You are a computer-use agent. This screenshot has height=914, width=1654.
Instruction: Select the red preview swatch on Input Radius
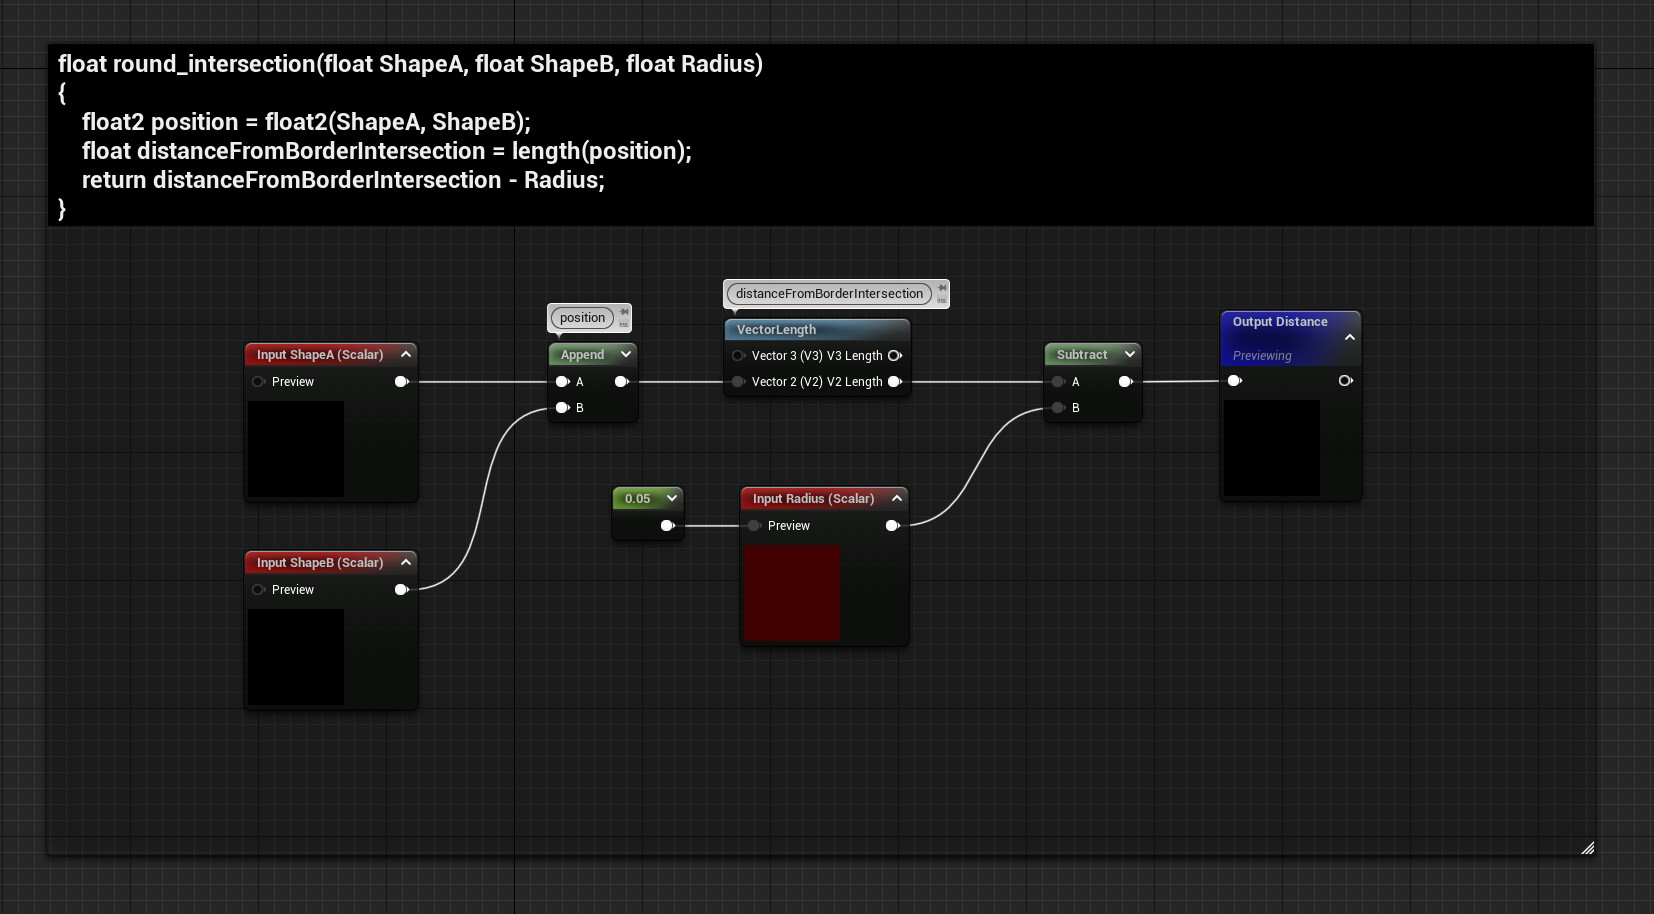tap(791, 594)
